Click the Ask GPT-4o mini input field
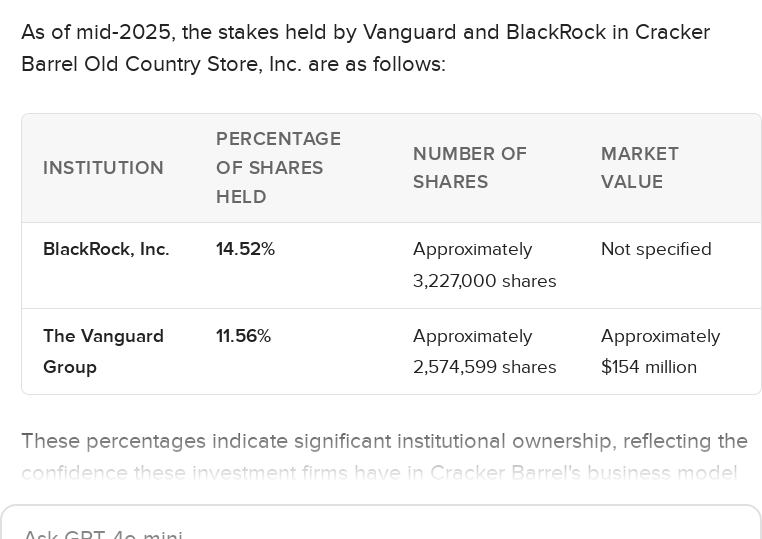762x539 pixels. tap(380, 530)
